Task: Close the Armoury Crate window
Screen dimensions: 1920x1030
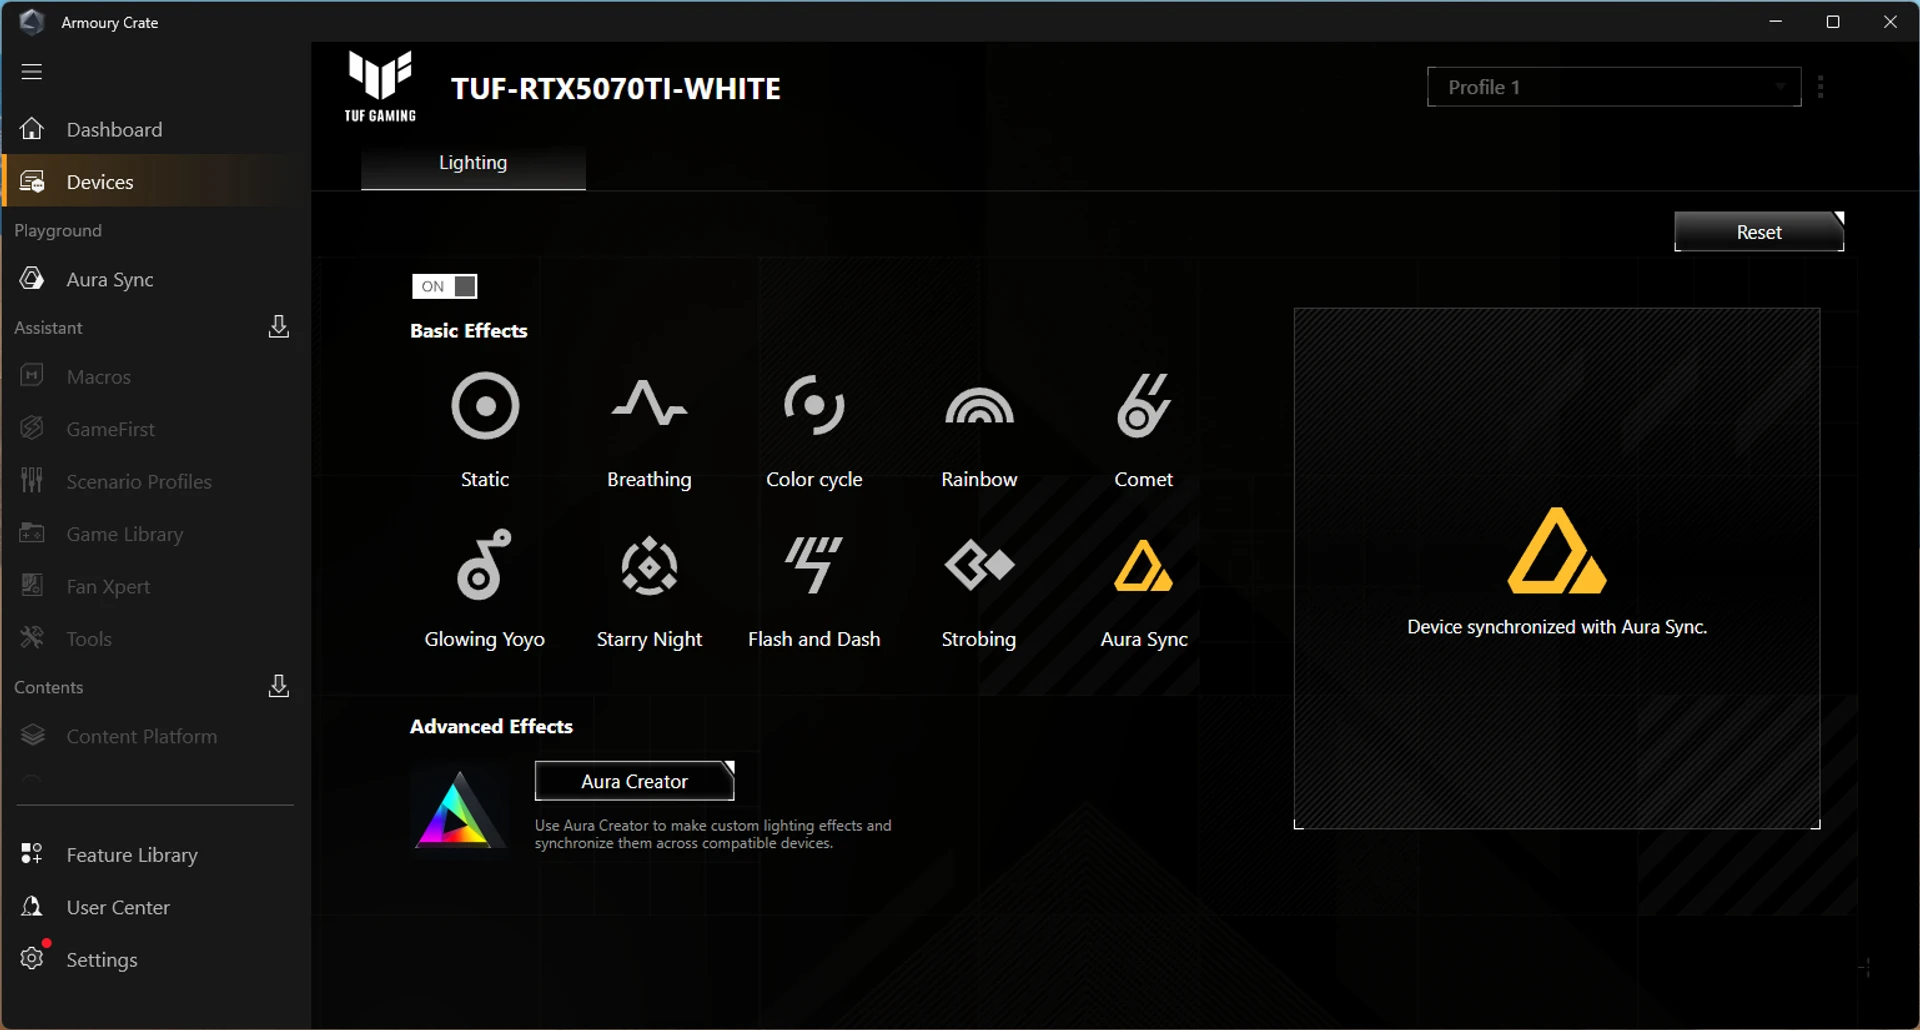Action: 1890,21
